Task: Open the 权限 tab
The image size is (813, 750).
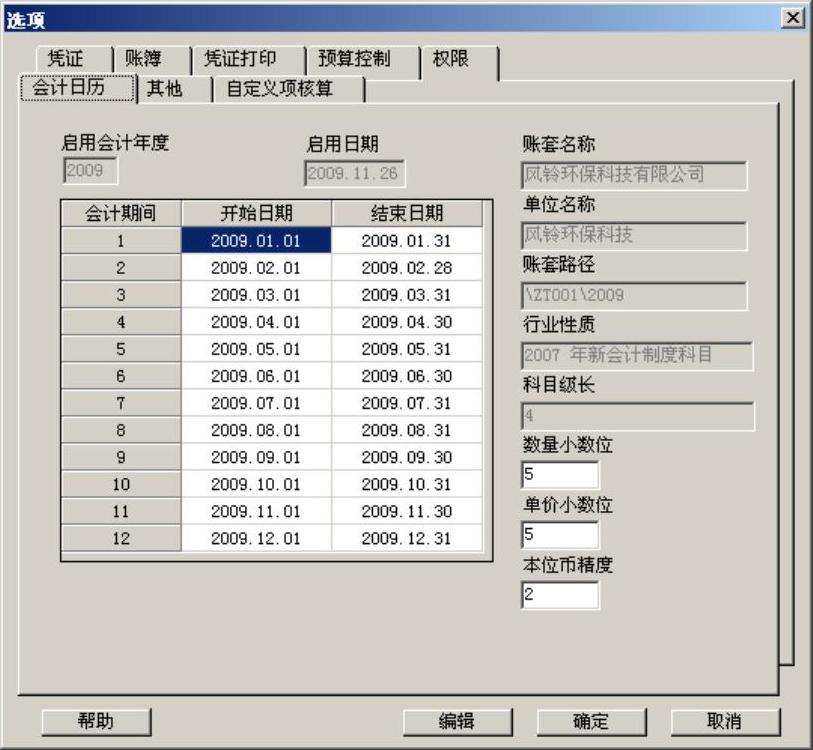Action: coord(459,61)
